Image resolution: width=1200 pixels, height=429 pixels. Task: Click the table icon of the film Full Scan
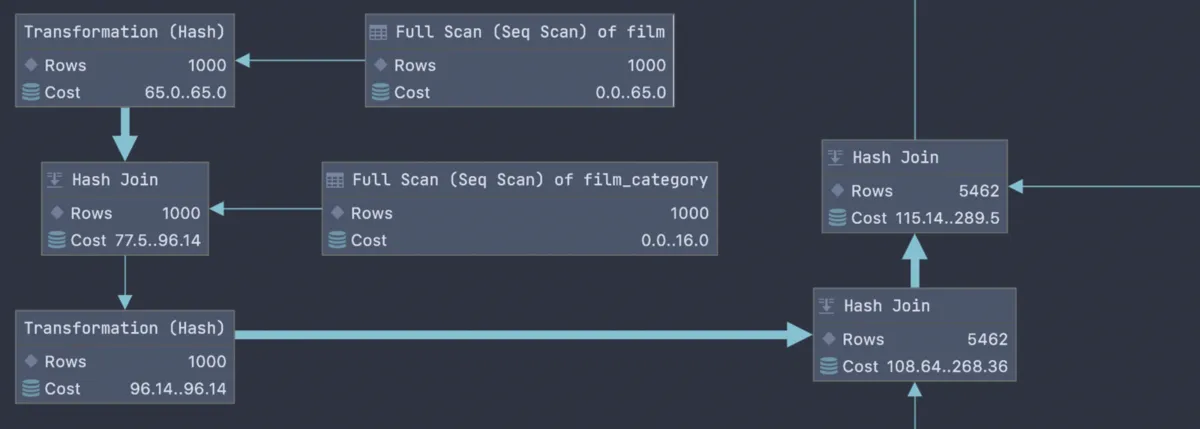click(x=378, y=32)
